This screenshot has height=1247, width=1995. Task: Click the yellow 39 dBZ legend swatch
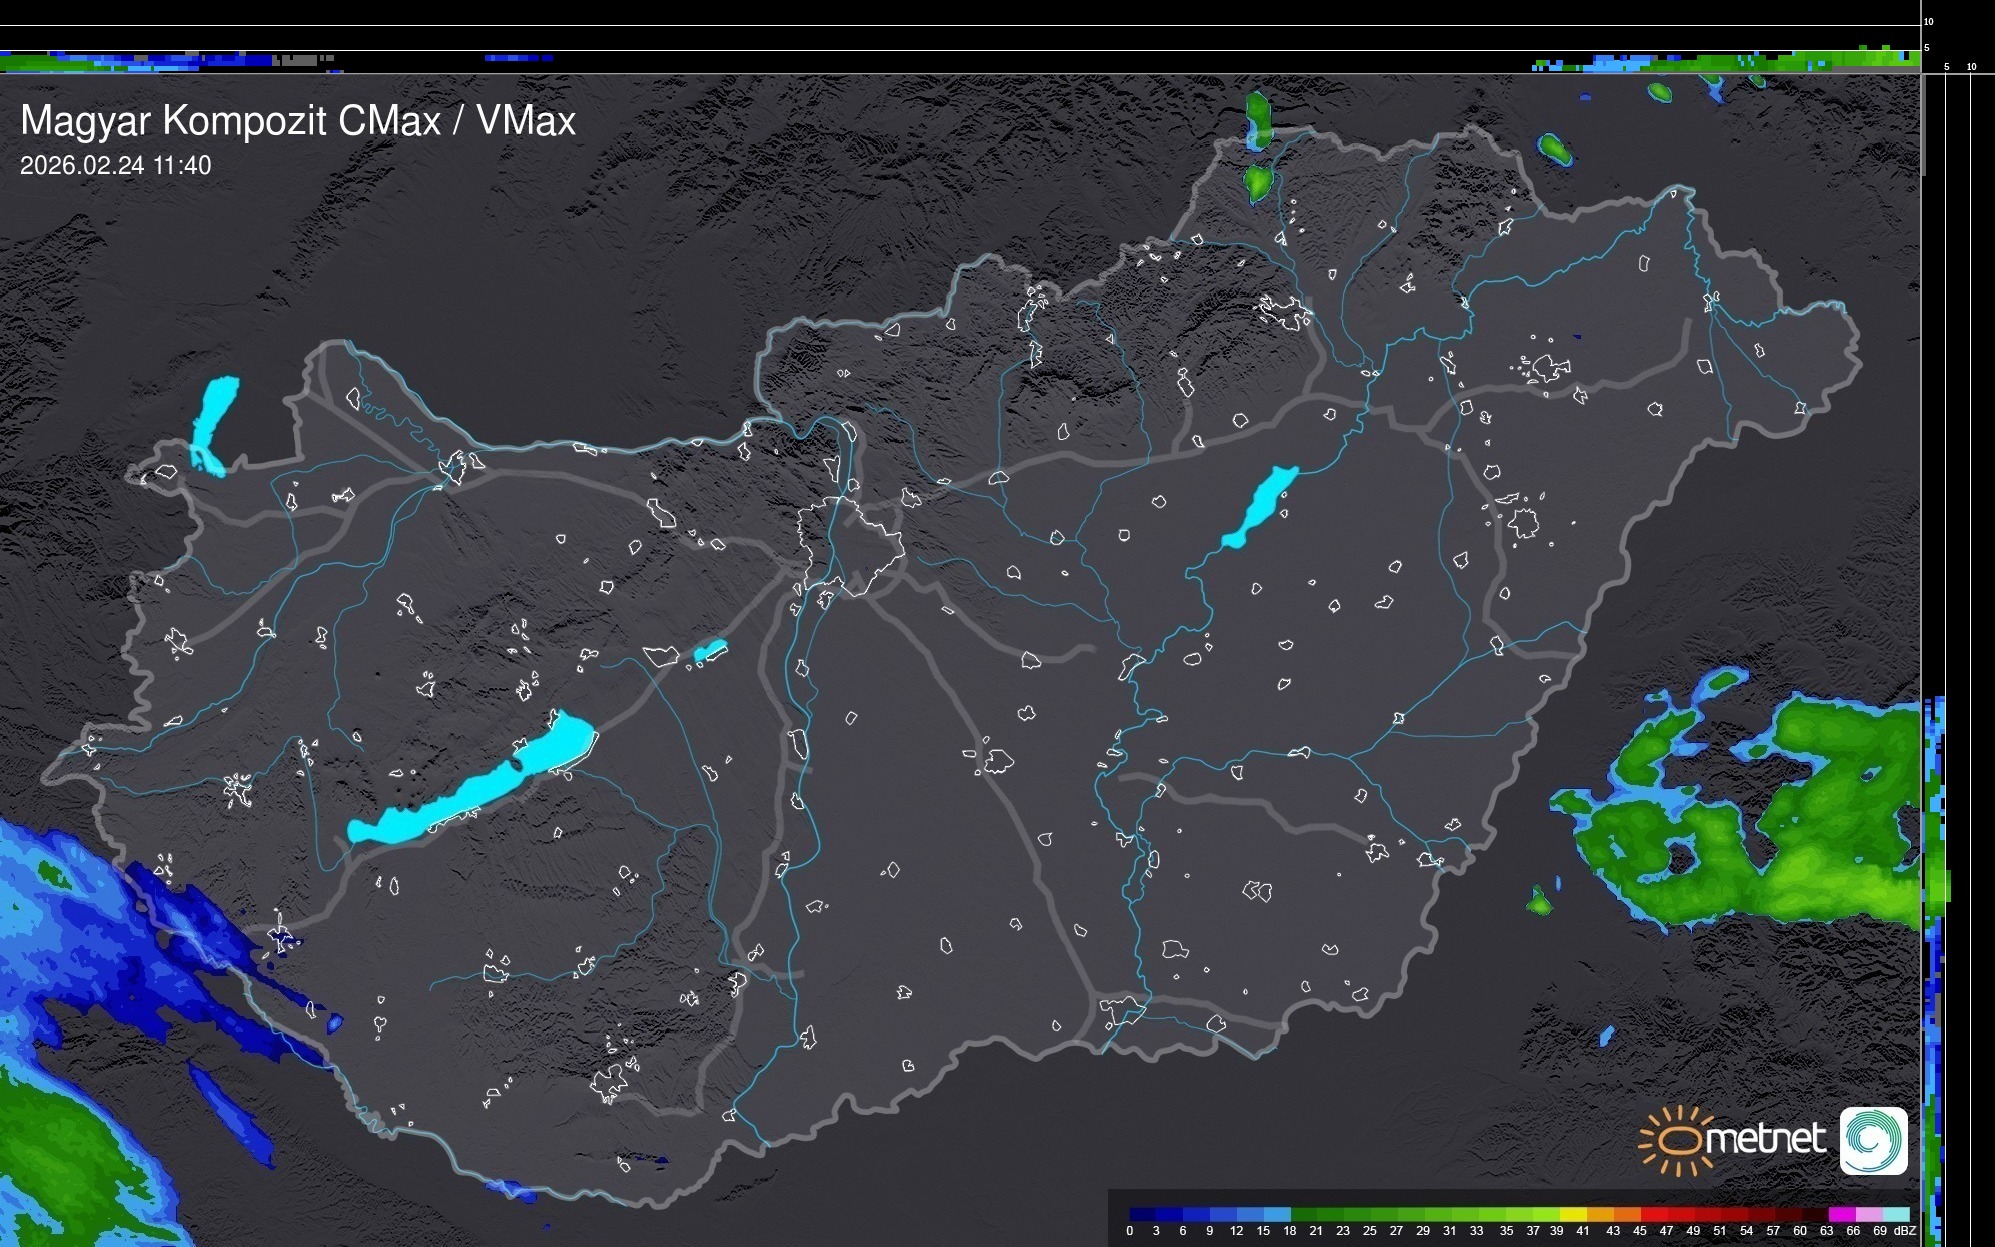(x=1572, y=1214)
